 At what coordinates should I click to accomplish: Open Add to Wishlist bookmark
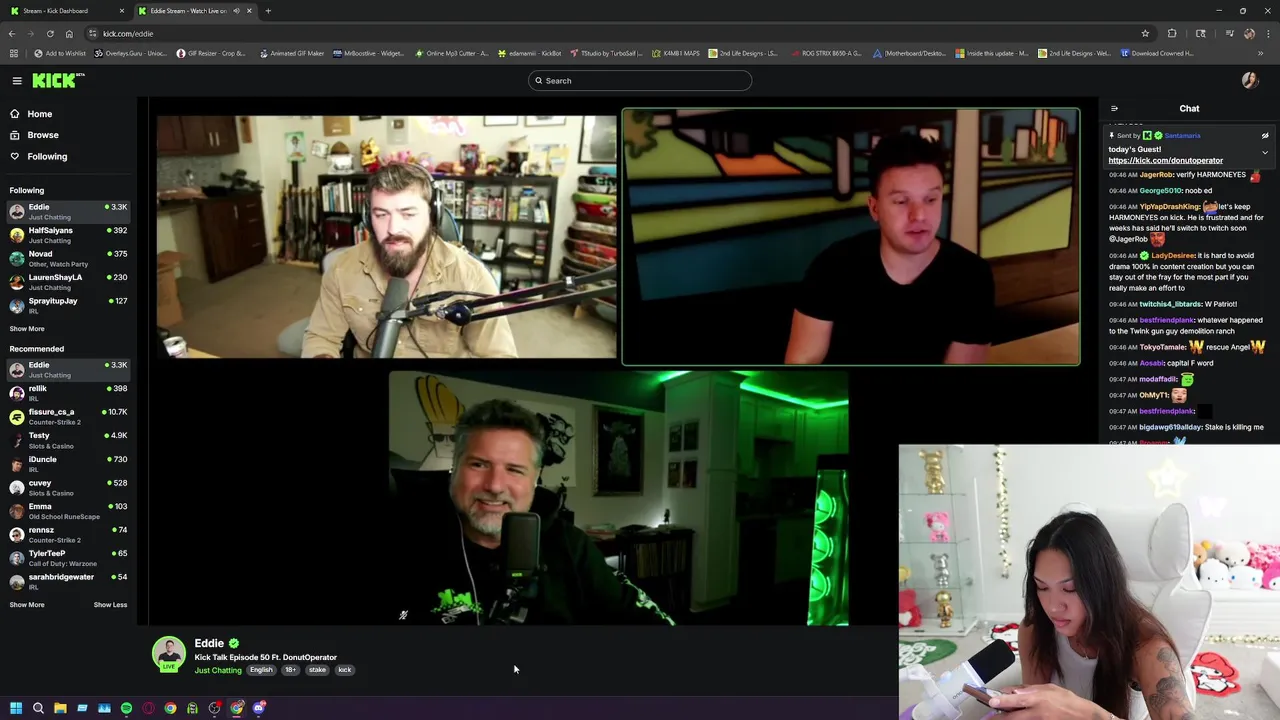tap(60, 53)
